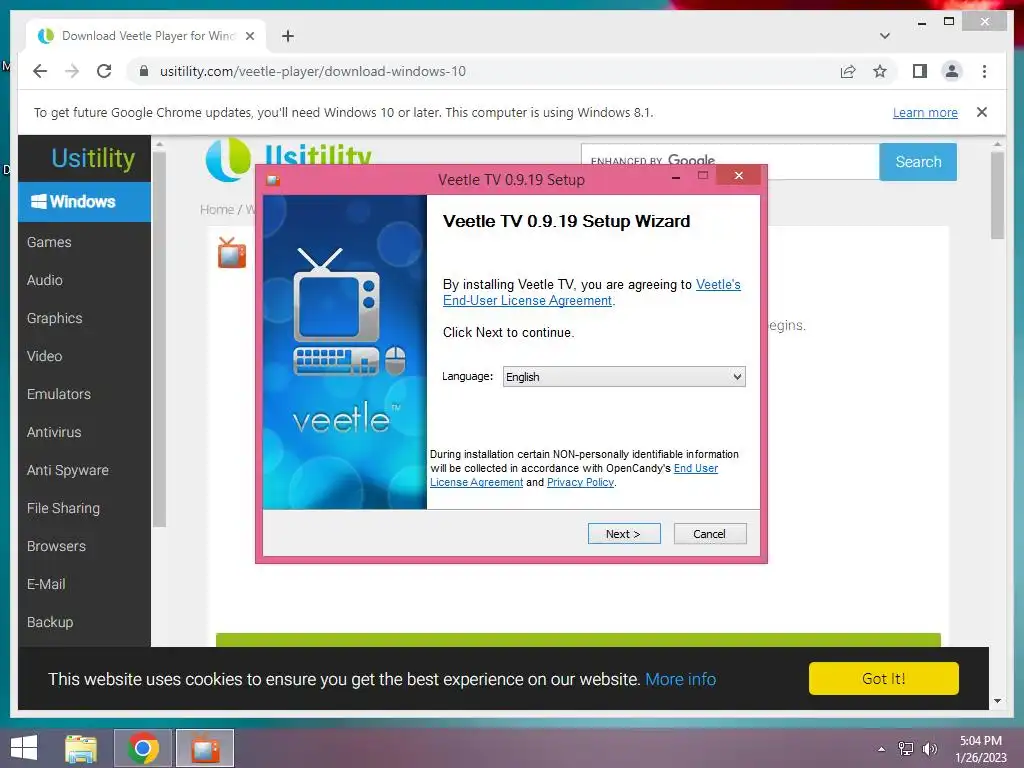
Task: Click Got It! on cookie banner
Action: click(x=883, y=679)
